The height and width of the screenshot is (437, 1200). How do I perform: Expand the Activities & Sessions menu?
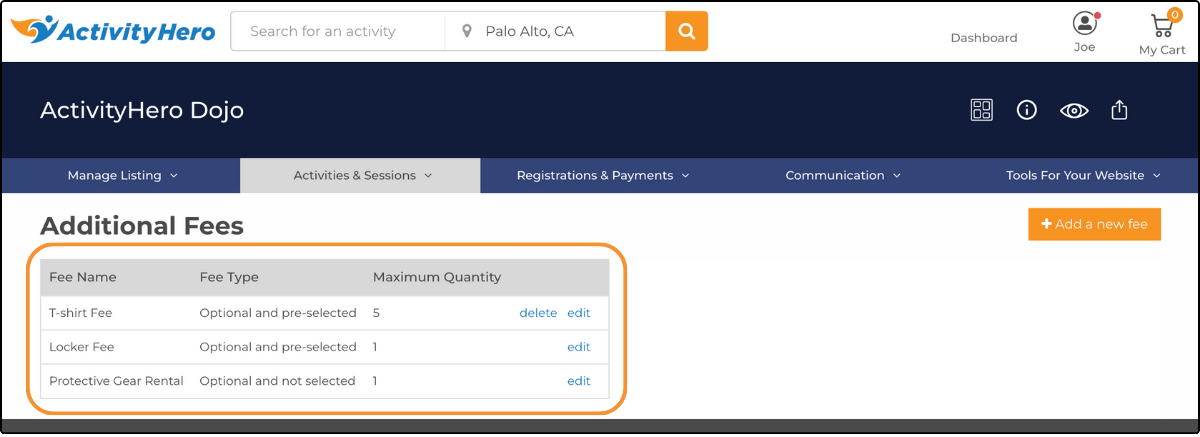(361, 175)
